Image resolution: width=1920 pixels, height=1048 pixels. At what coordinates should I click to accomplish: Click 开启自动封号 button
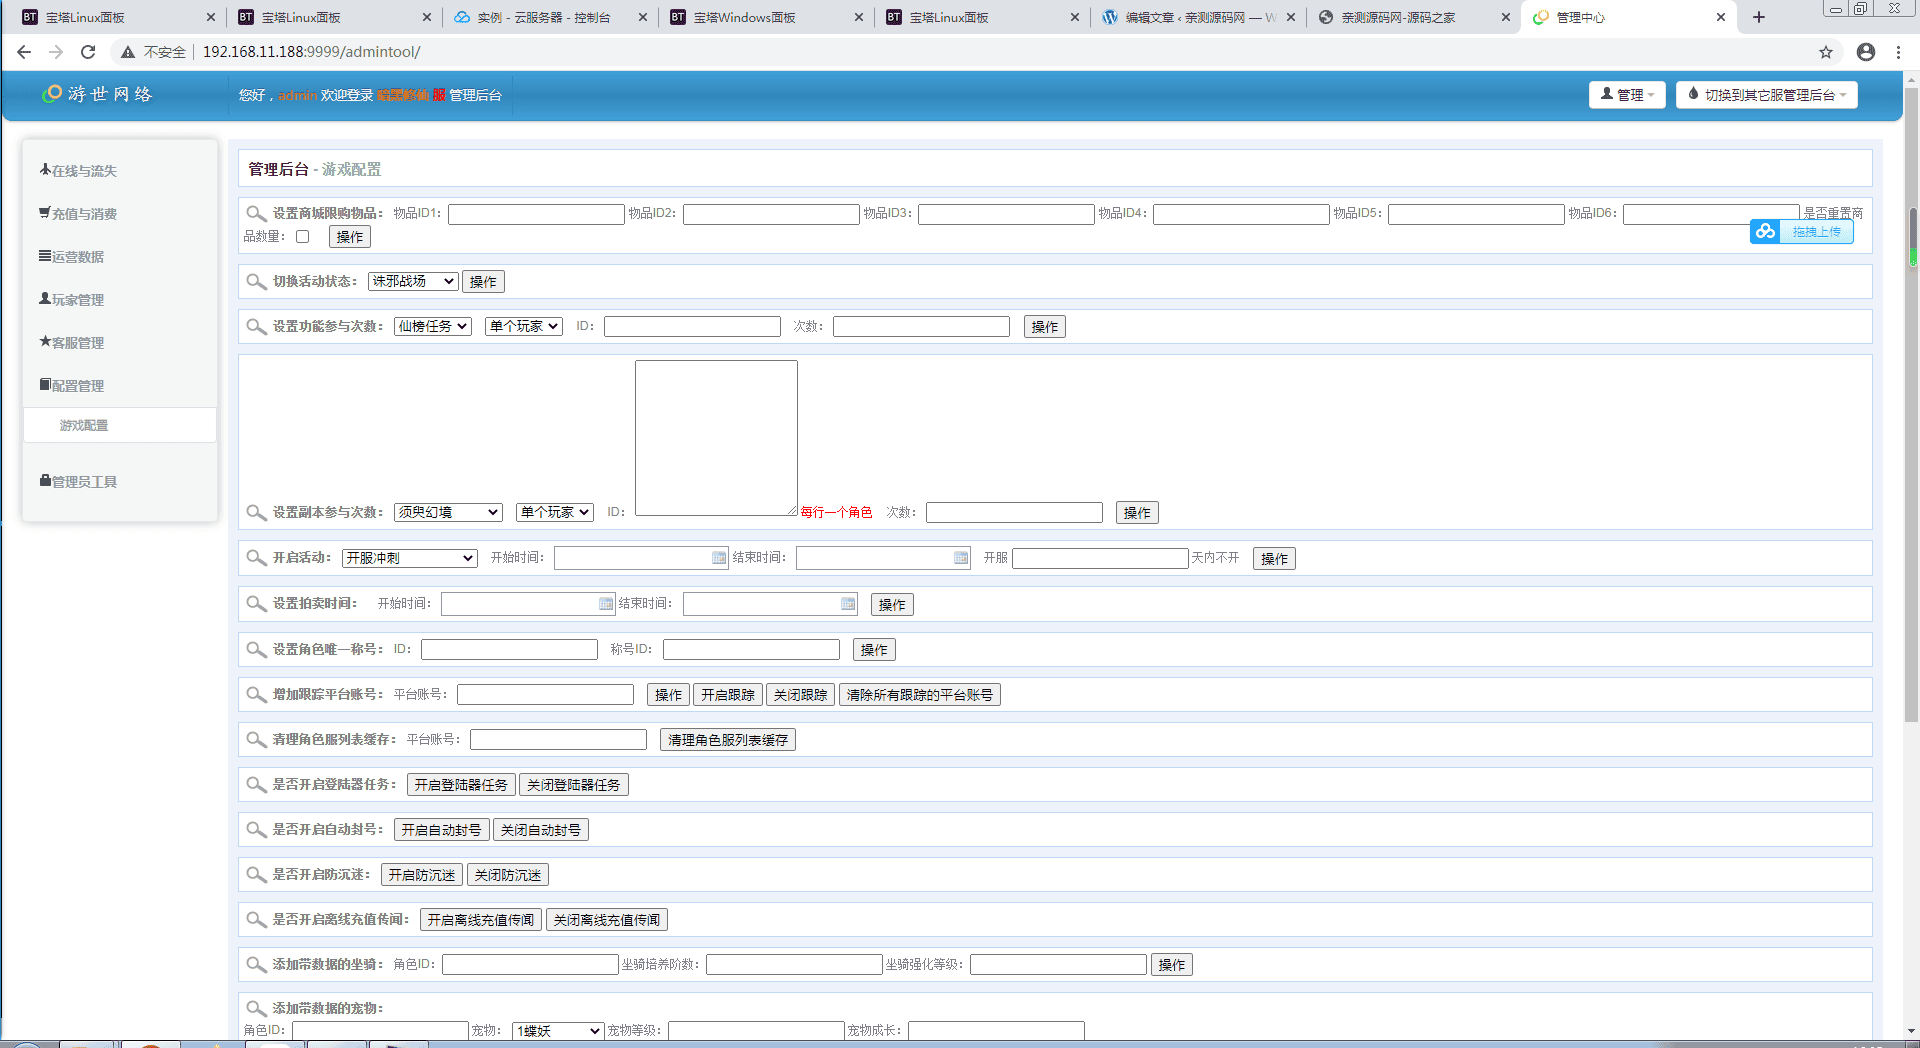(x=442, y=830)
